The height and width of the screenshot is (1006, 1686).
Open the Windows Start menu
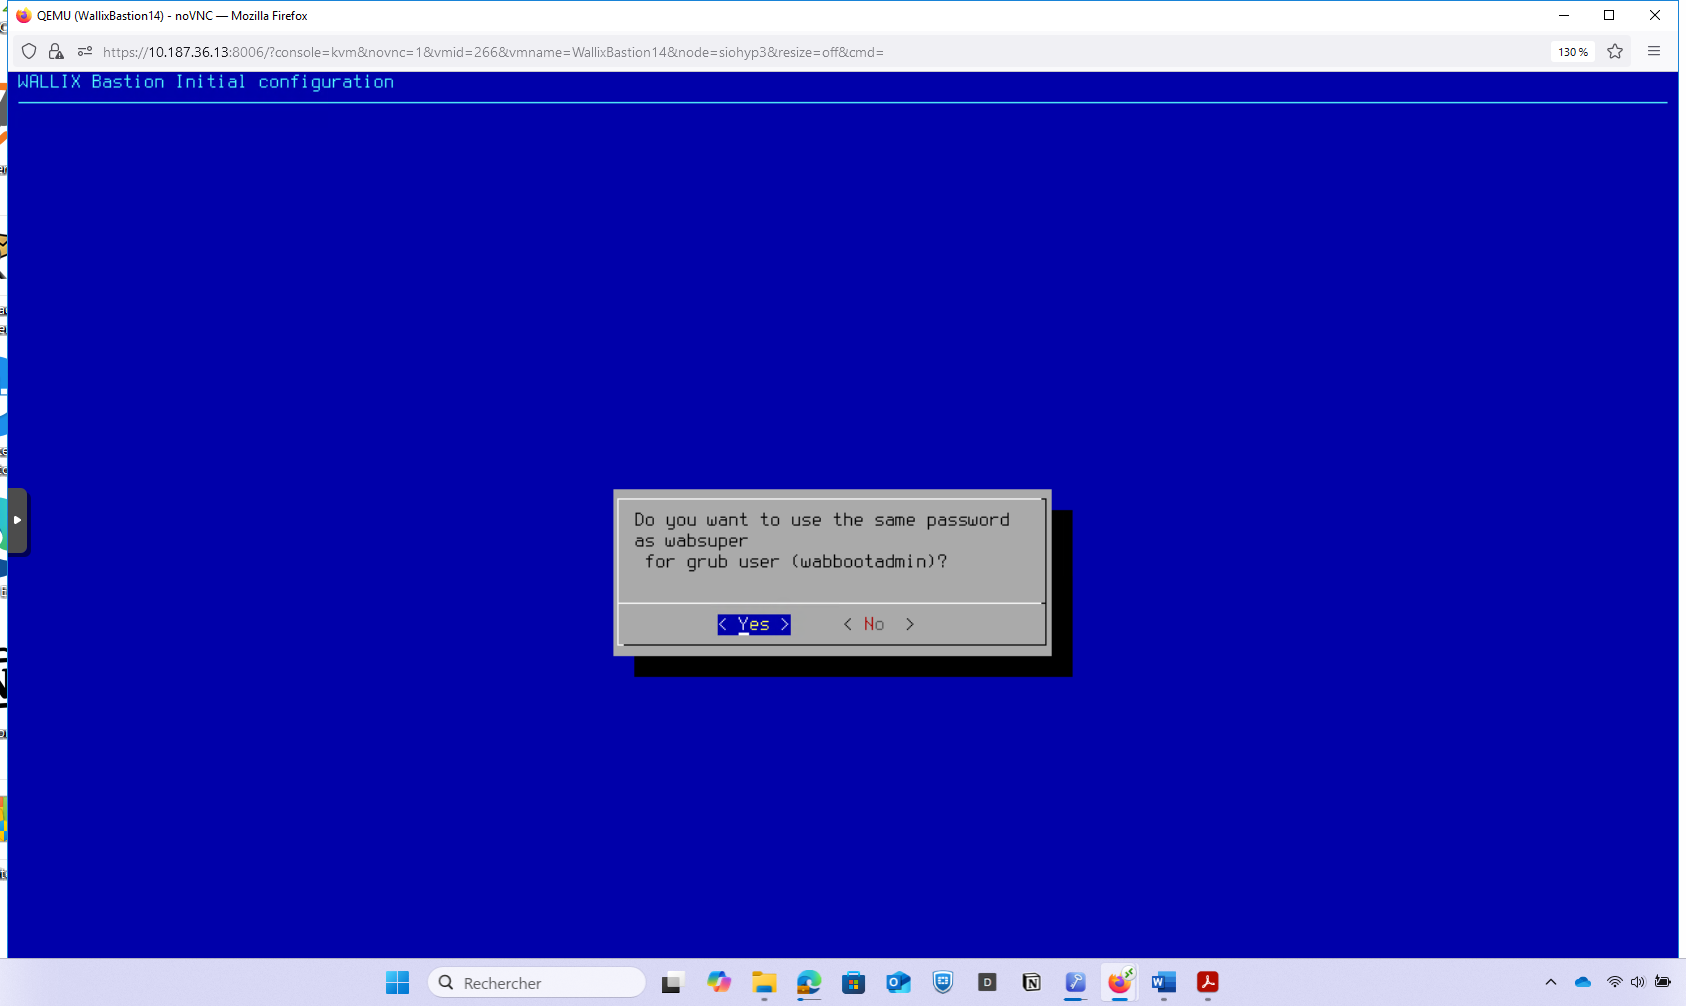coord(397,983)
